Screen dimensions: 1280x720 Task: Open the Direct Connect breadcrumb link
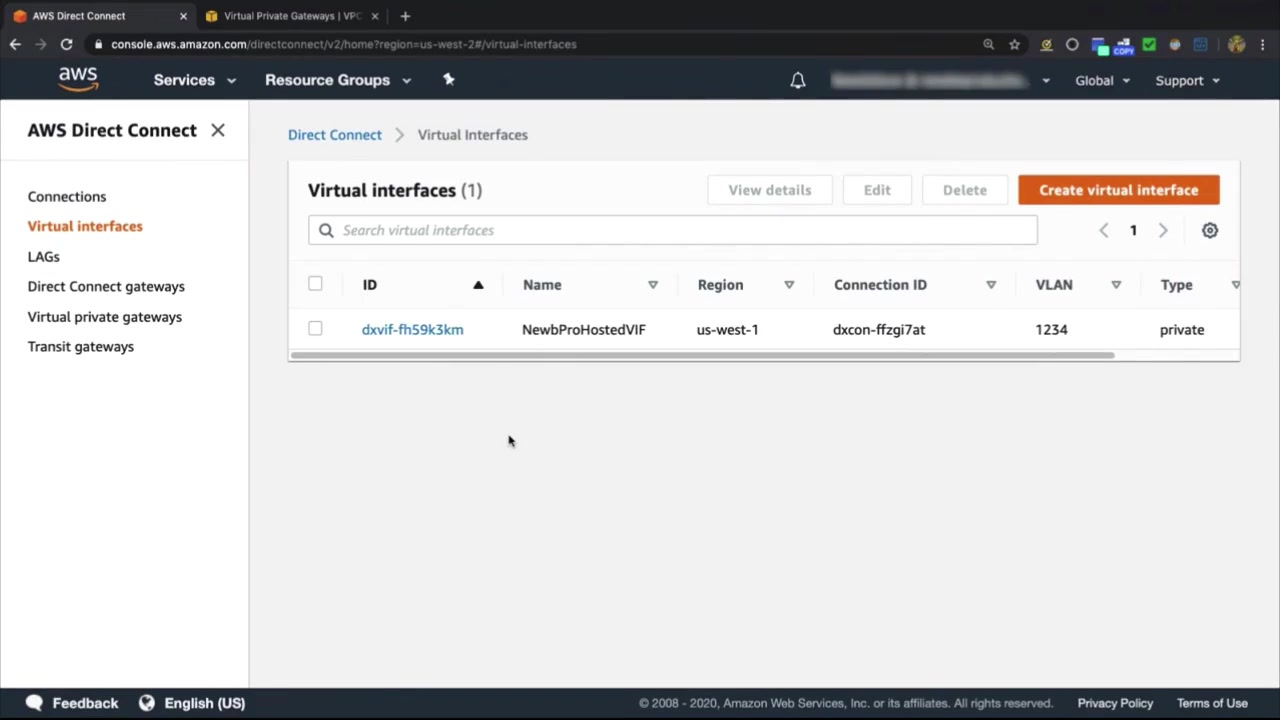[335, 135]
